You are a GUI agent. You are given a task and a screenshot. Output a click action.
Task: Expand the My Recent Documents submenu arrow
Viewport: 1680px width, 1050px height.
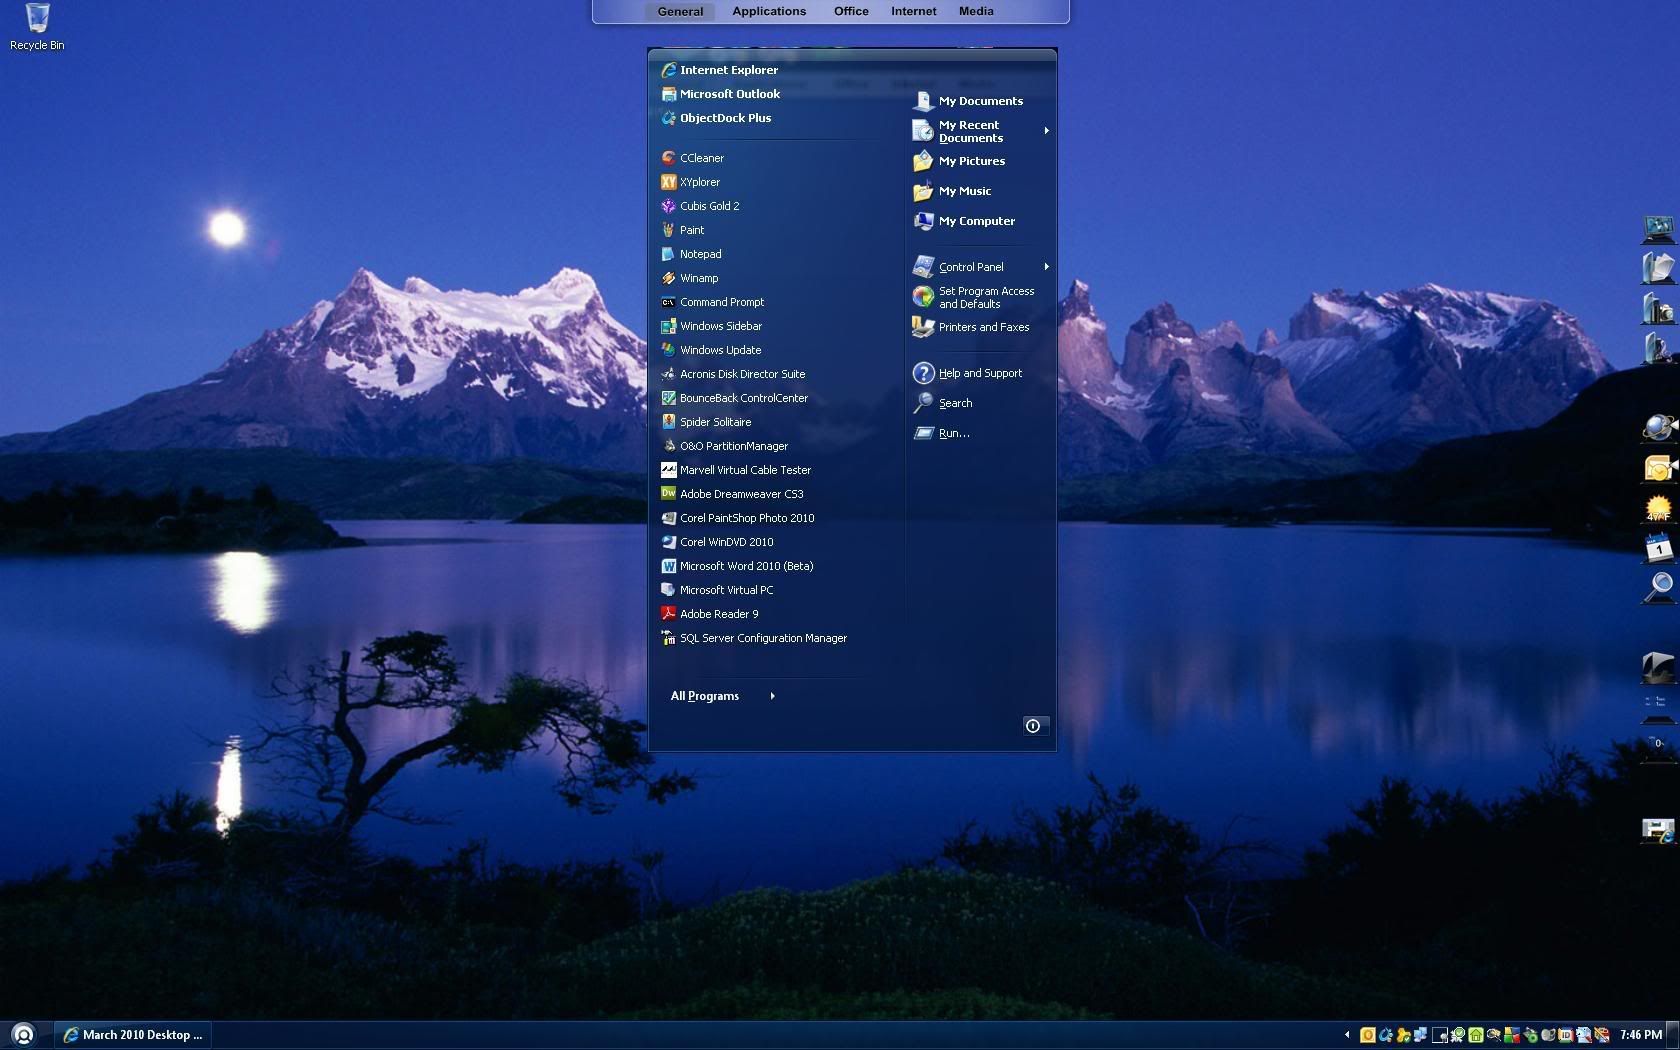tap(1046, 131)
